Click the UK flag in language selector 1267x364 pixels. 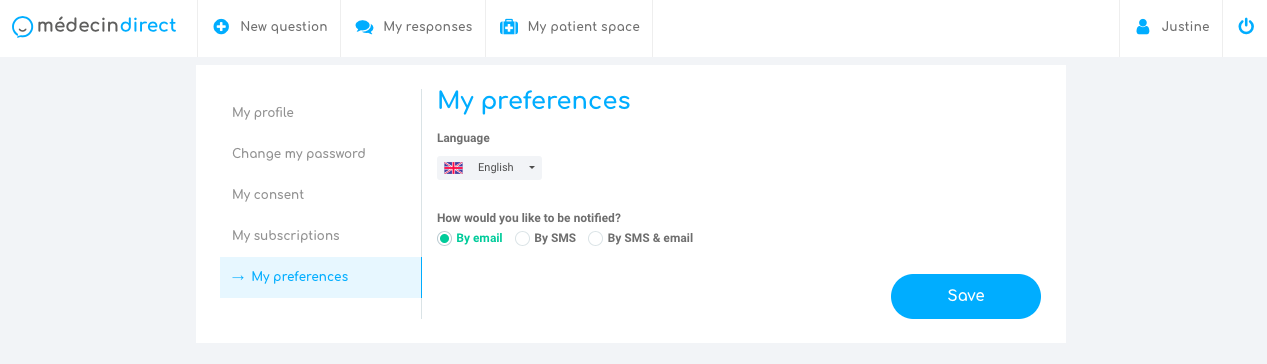click(453, 168)
